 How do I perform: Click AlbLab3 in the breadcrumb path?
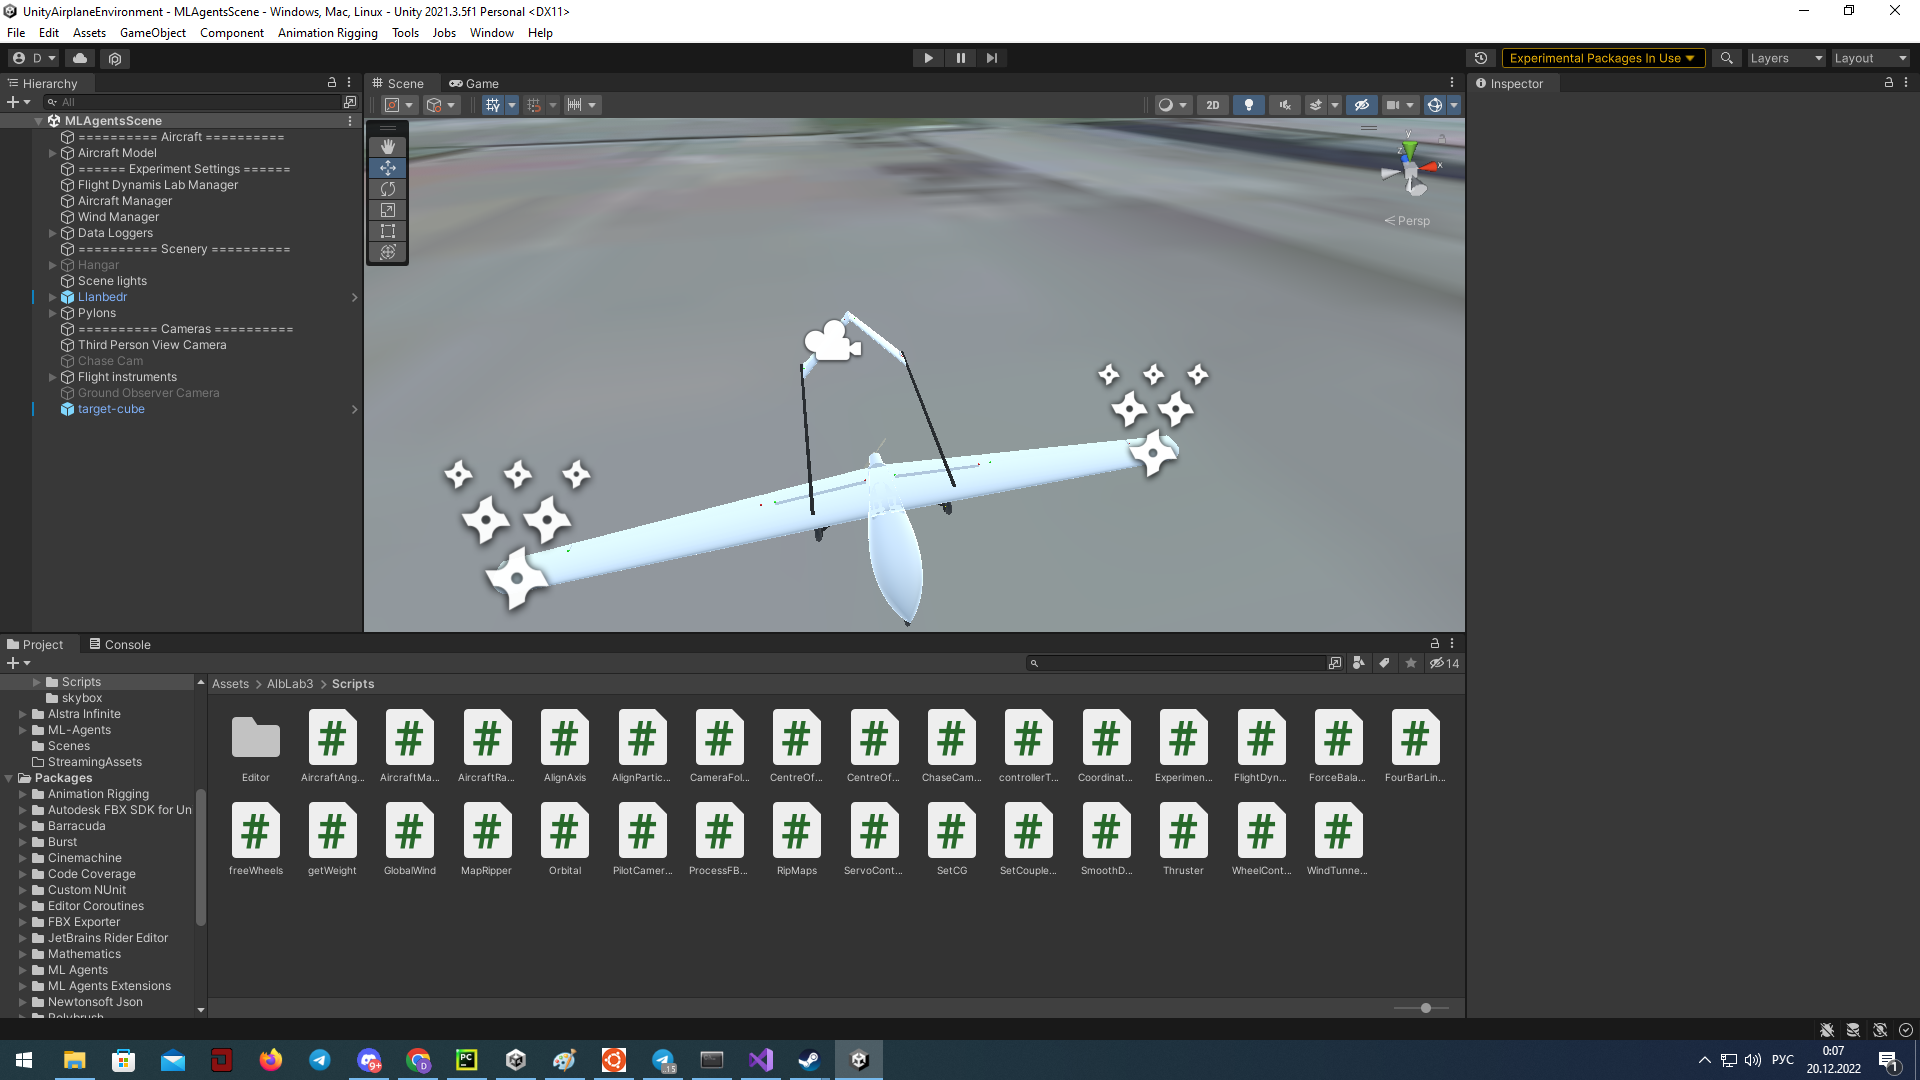290,684
